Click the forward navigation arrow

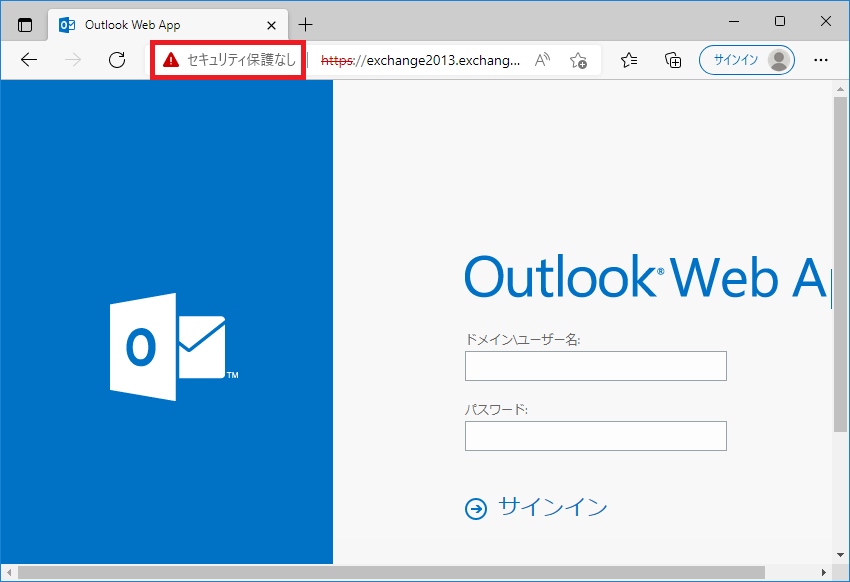[73, 60]
